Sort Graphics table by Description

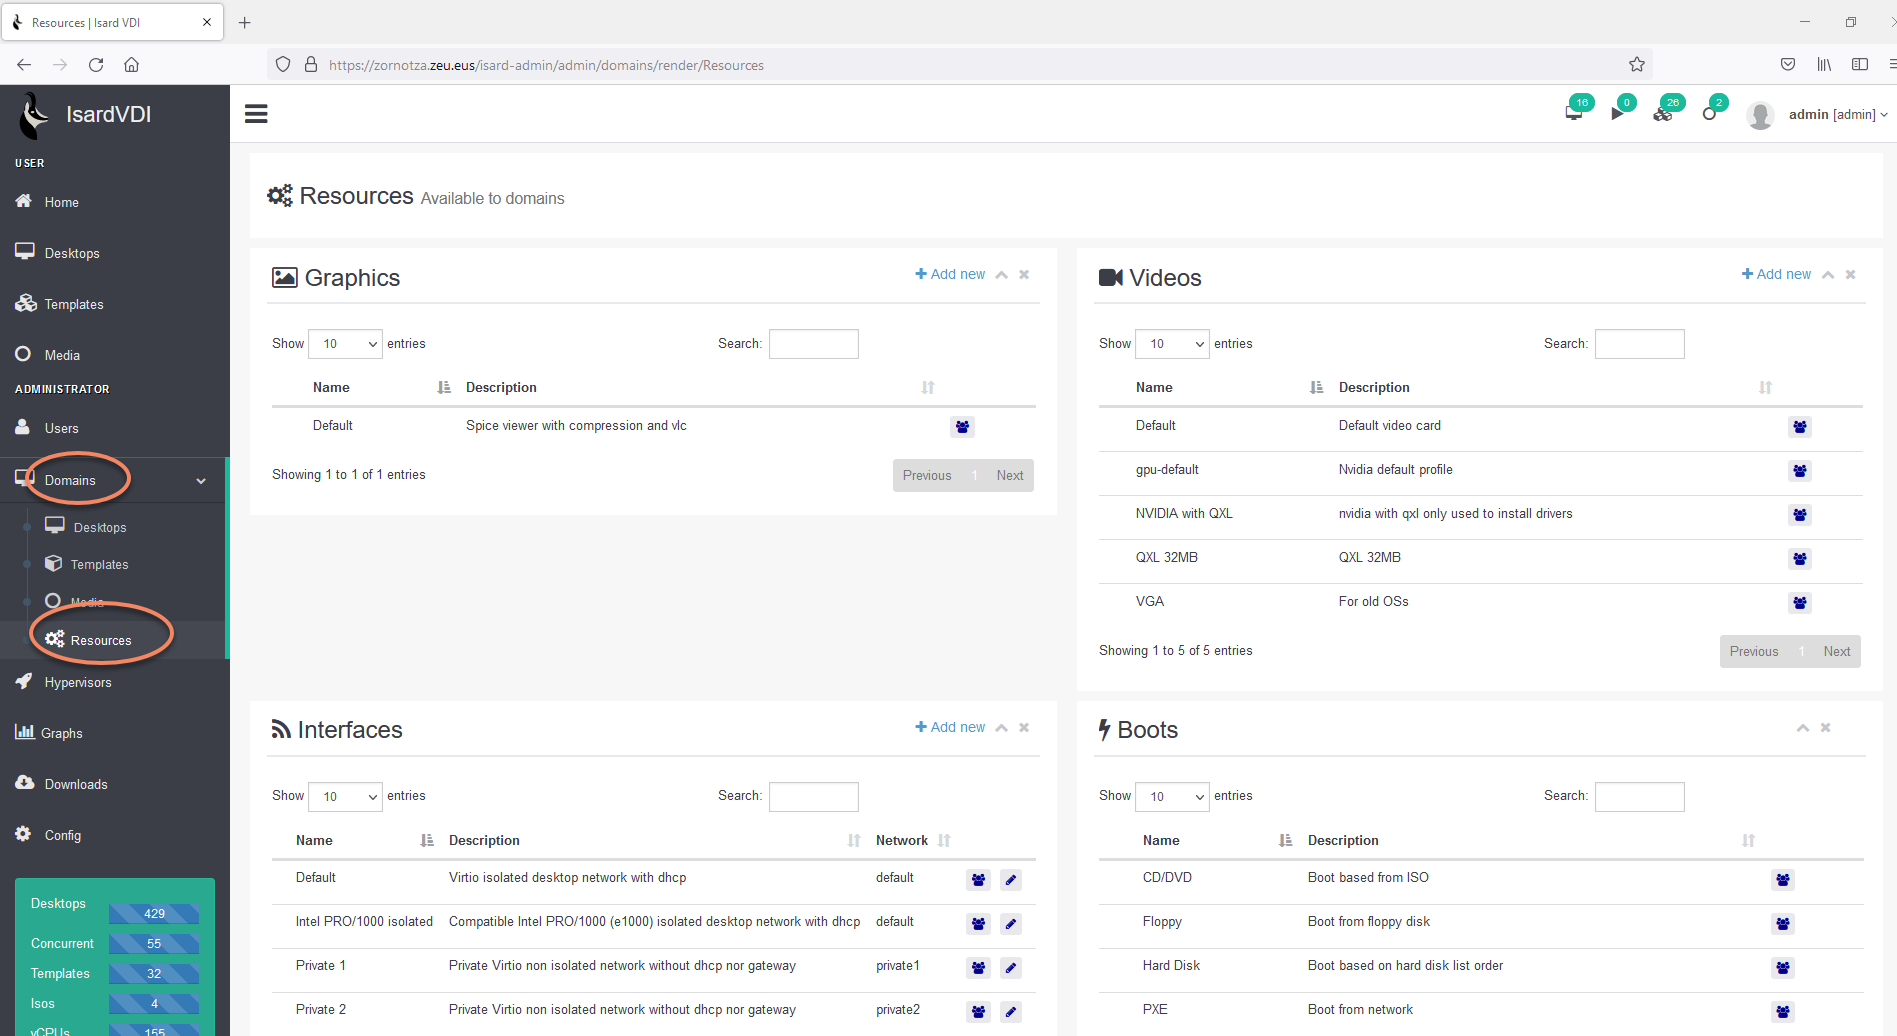(700, 388)
